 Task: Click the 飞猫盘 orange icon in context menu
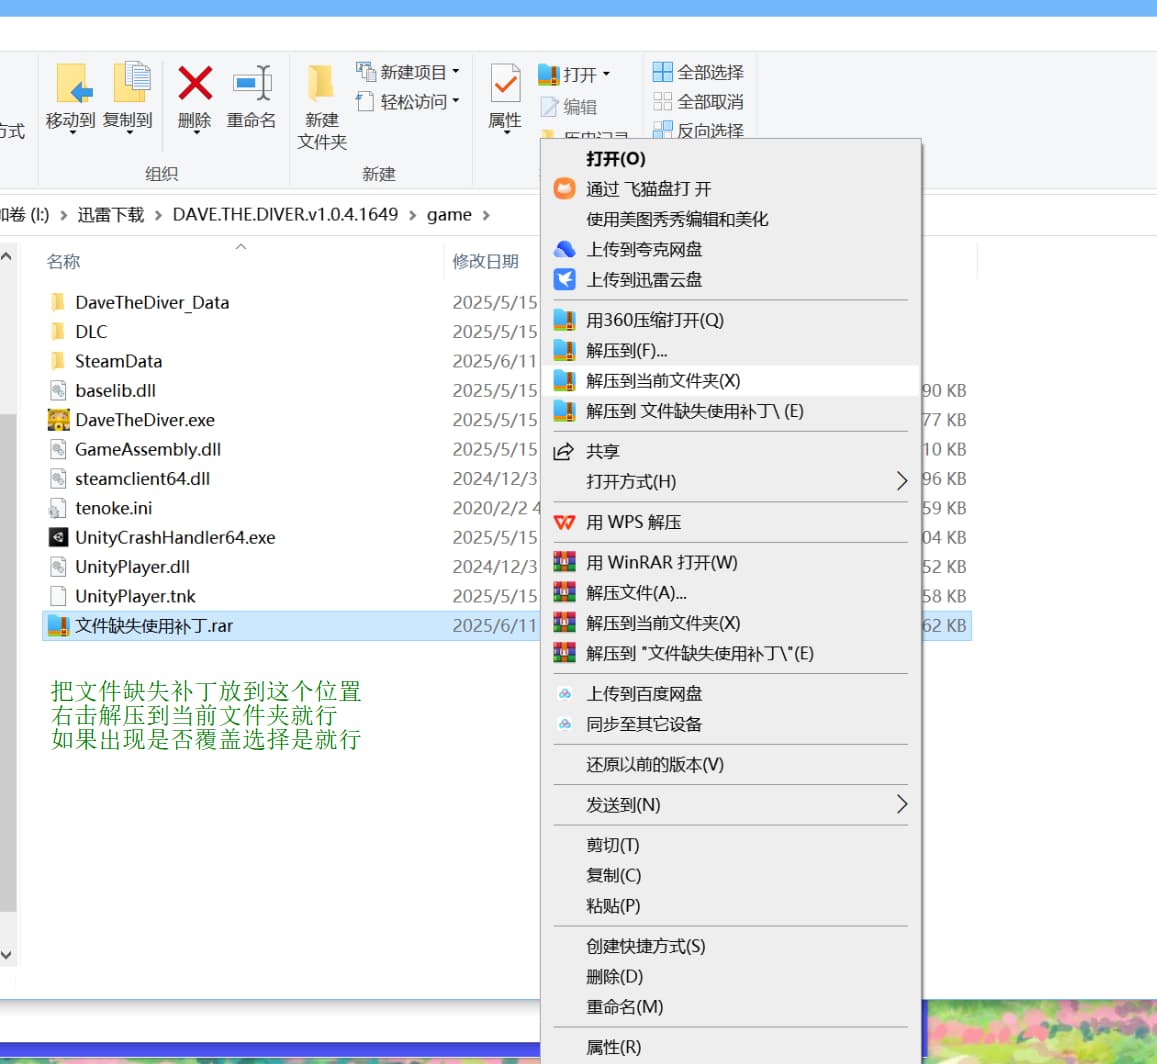click(564, 189)
